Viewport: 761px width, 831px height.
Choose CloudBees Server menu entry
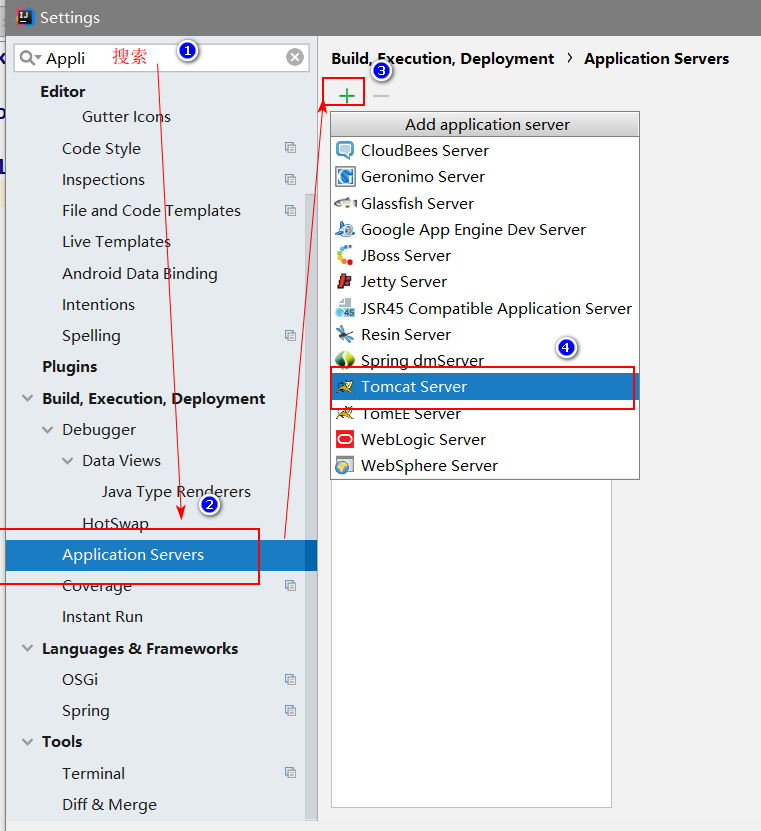(x=485, y=151)
